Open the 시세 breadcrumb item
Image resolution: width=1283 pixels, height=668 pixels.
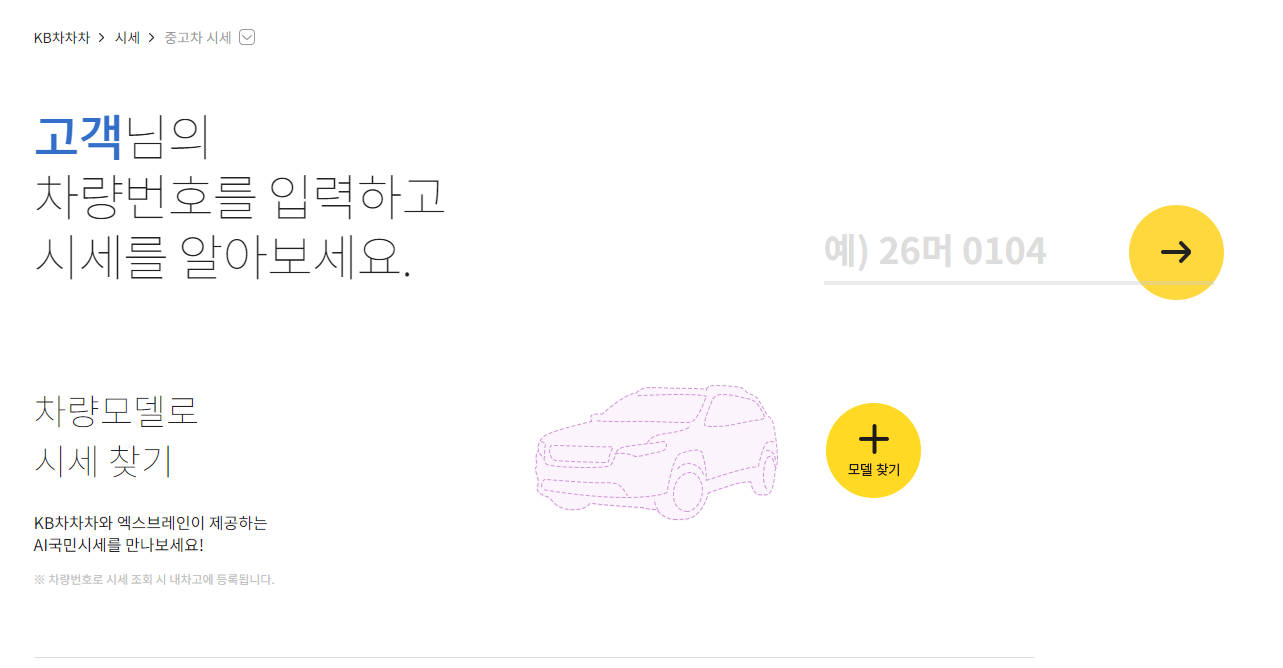pyautogui.click(x=127, y=38)
